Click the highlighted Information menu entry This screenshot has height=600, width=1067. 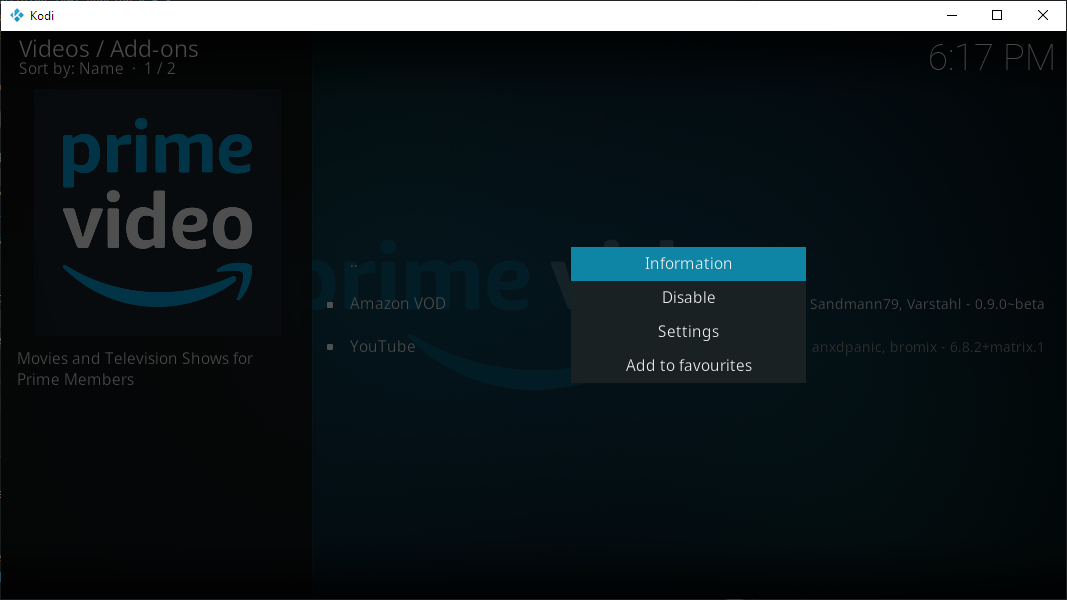pyautogui.click(x=688, y=263)
